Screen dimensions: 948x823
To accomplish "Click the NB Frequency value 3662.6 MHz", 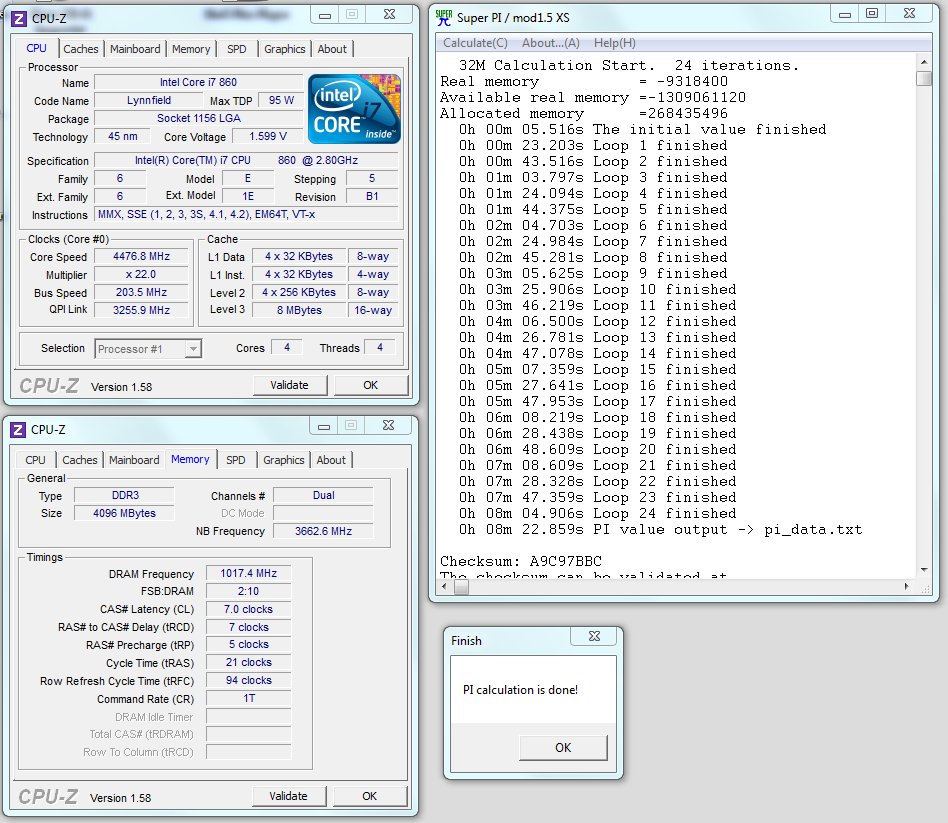I will (323, 531).
